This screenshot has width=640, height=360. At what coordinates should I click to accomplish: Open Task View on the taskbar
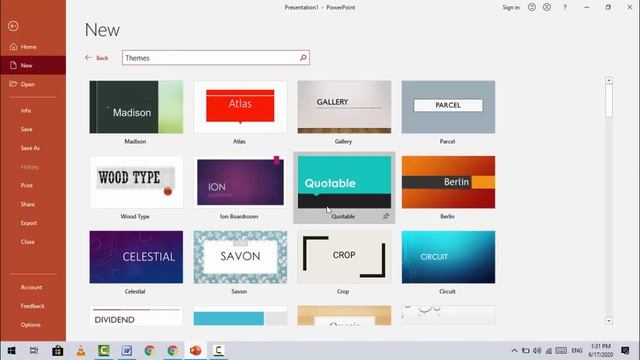pos(34,351)
